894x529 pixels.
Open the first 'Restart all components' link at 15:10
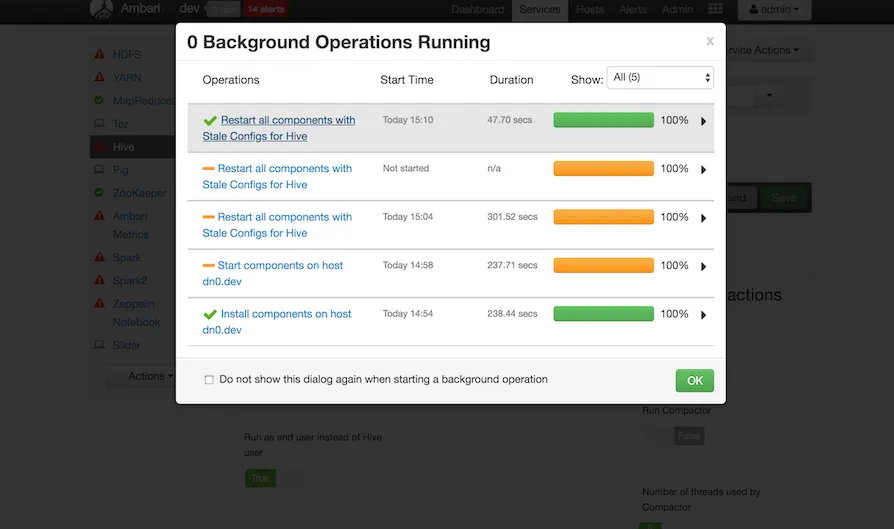[x=279, y=128]
